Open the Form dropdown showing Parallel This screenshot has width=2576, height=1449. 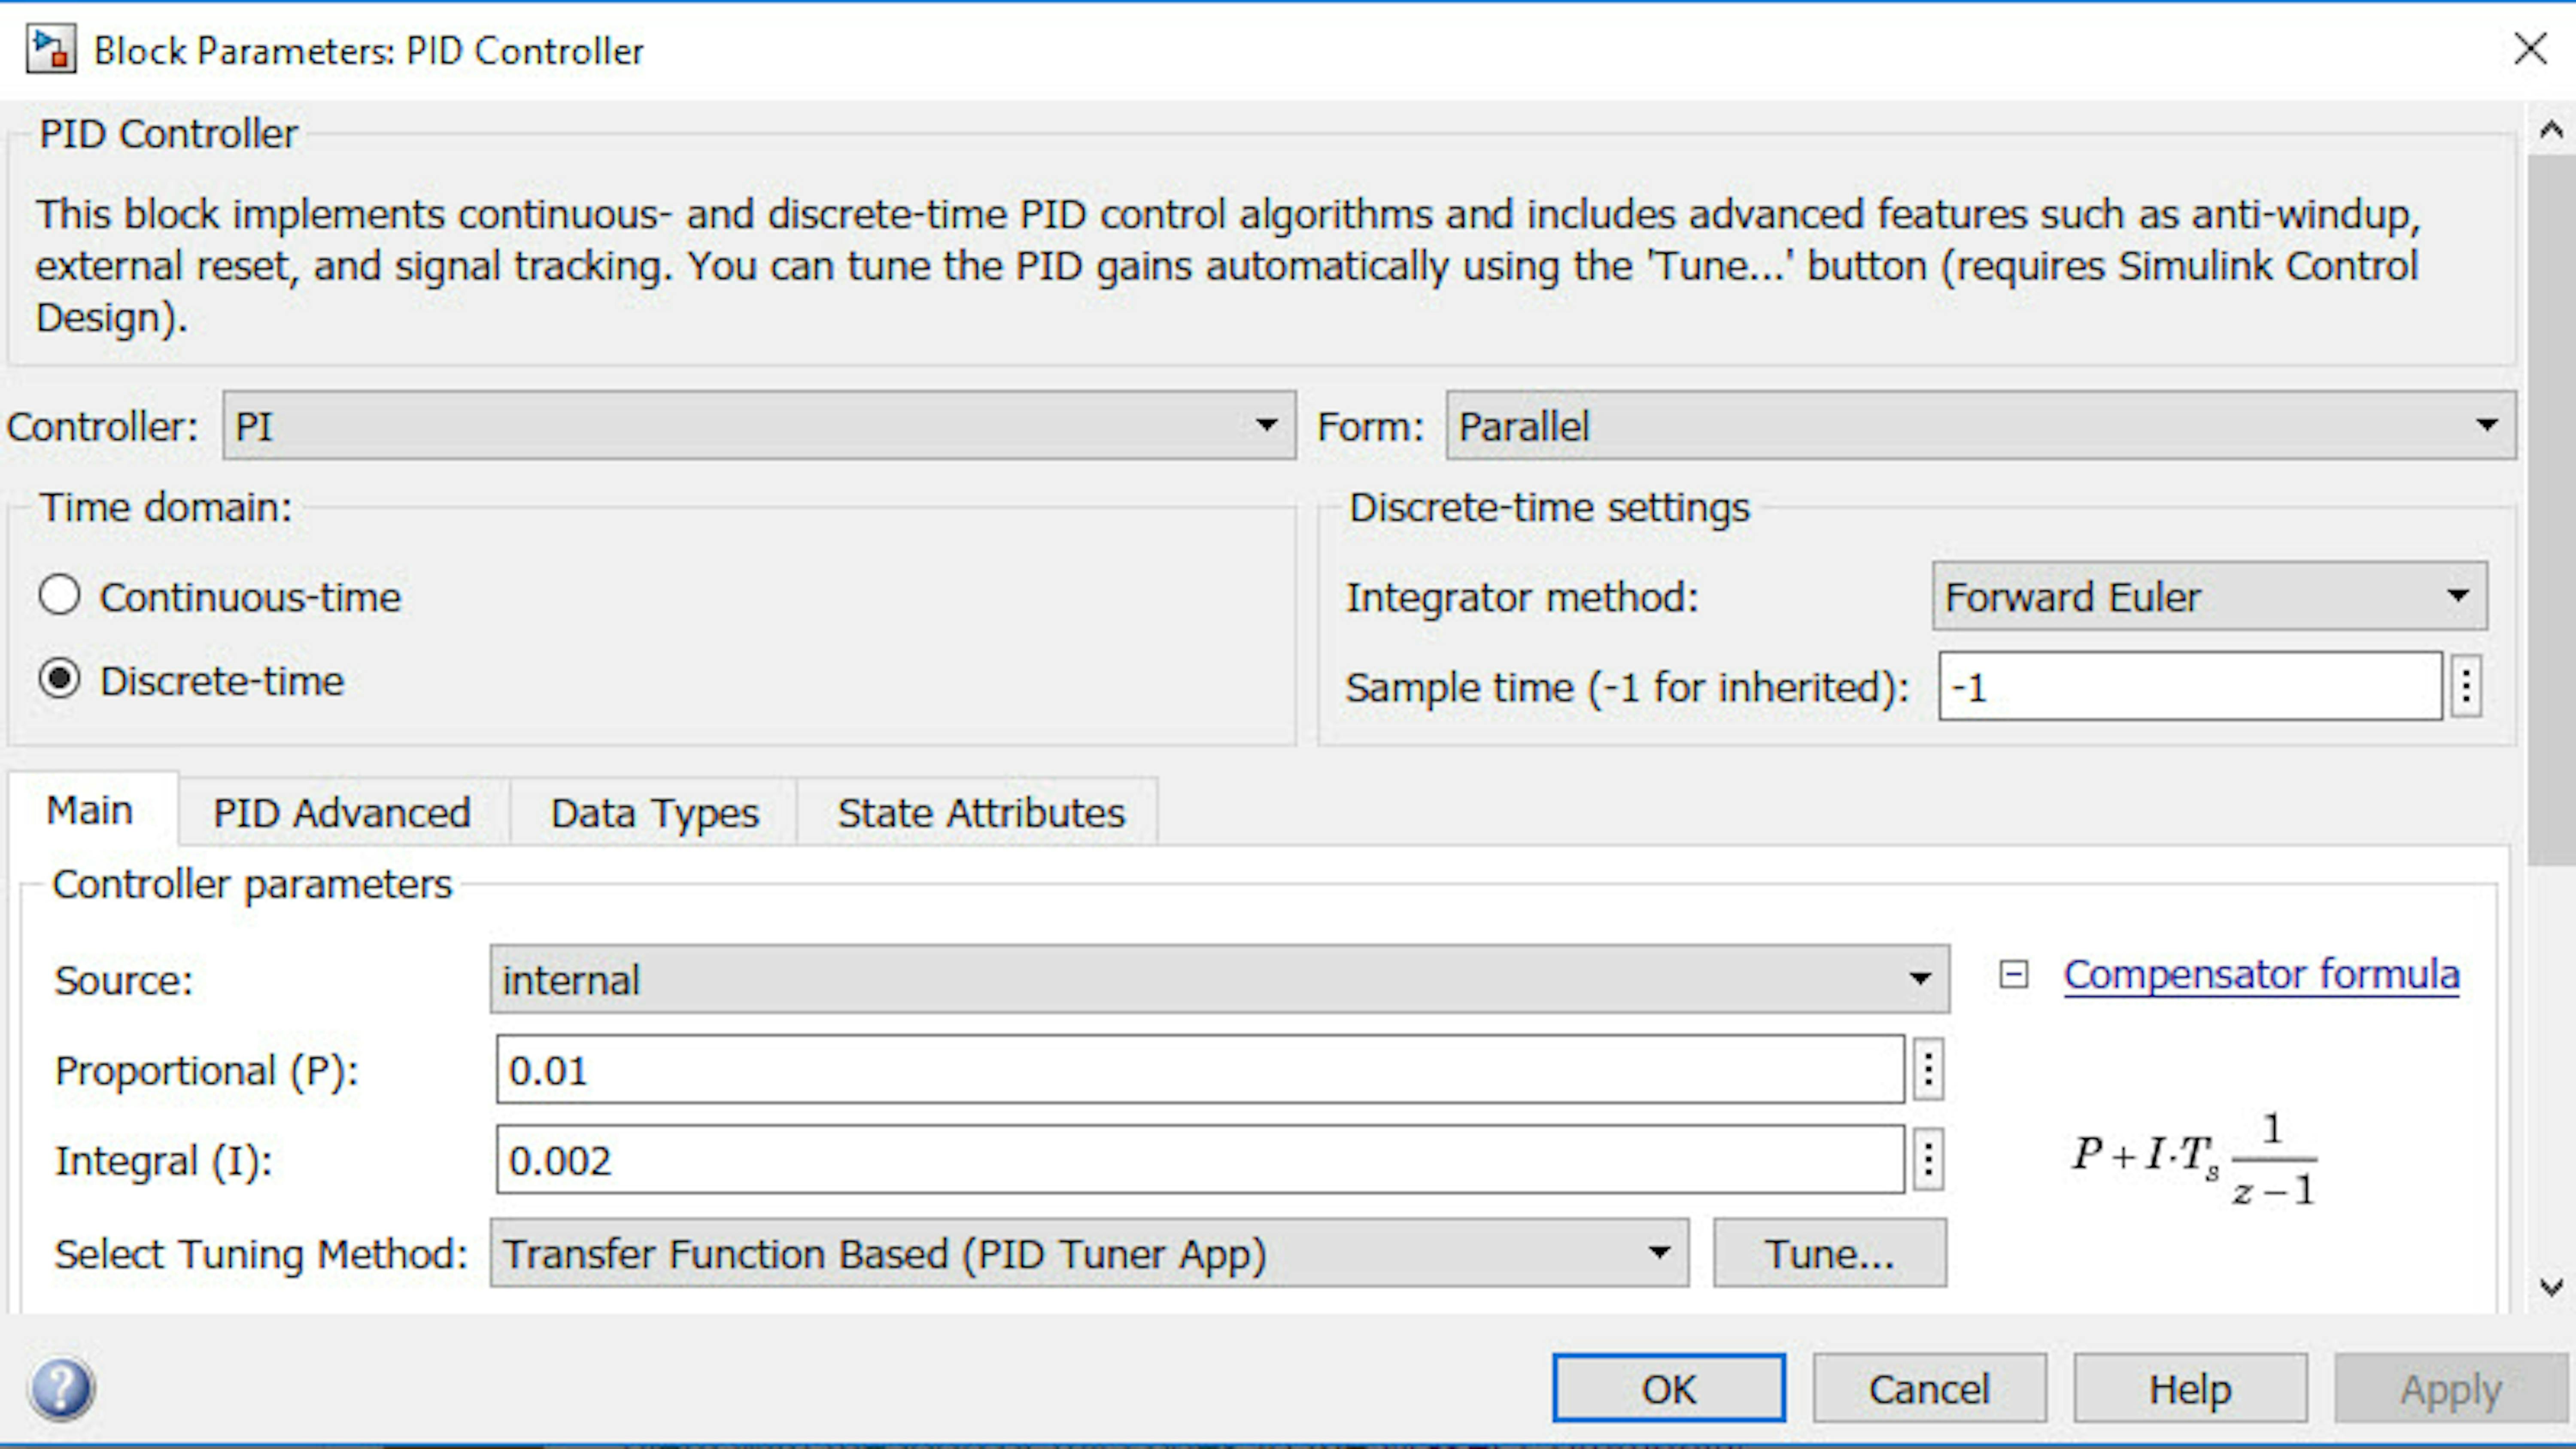(x=1980, y=426)
